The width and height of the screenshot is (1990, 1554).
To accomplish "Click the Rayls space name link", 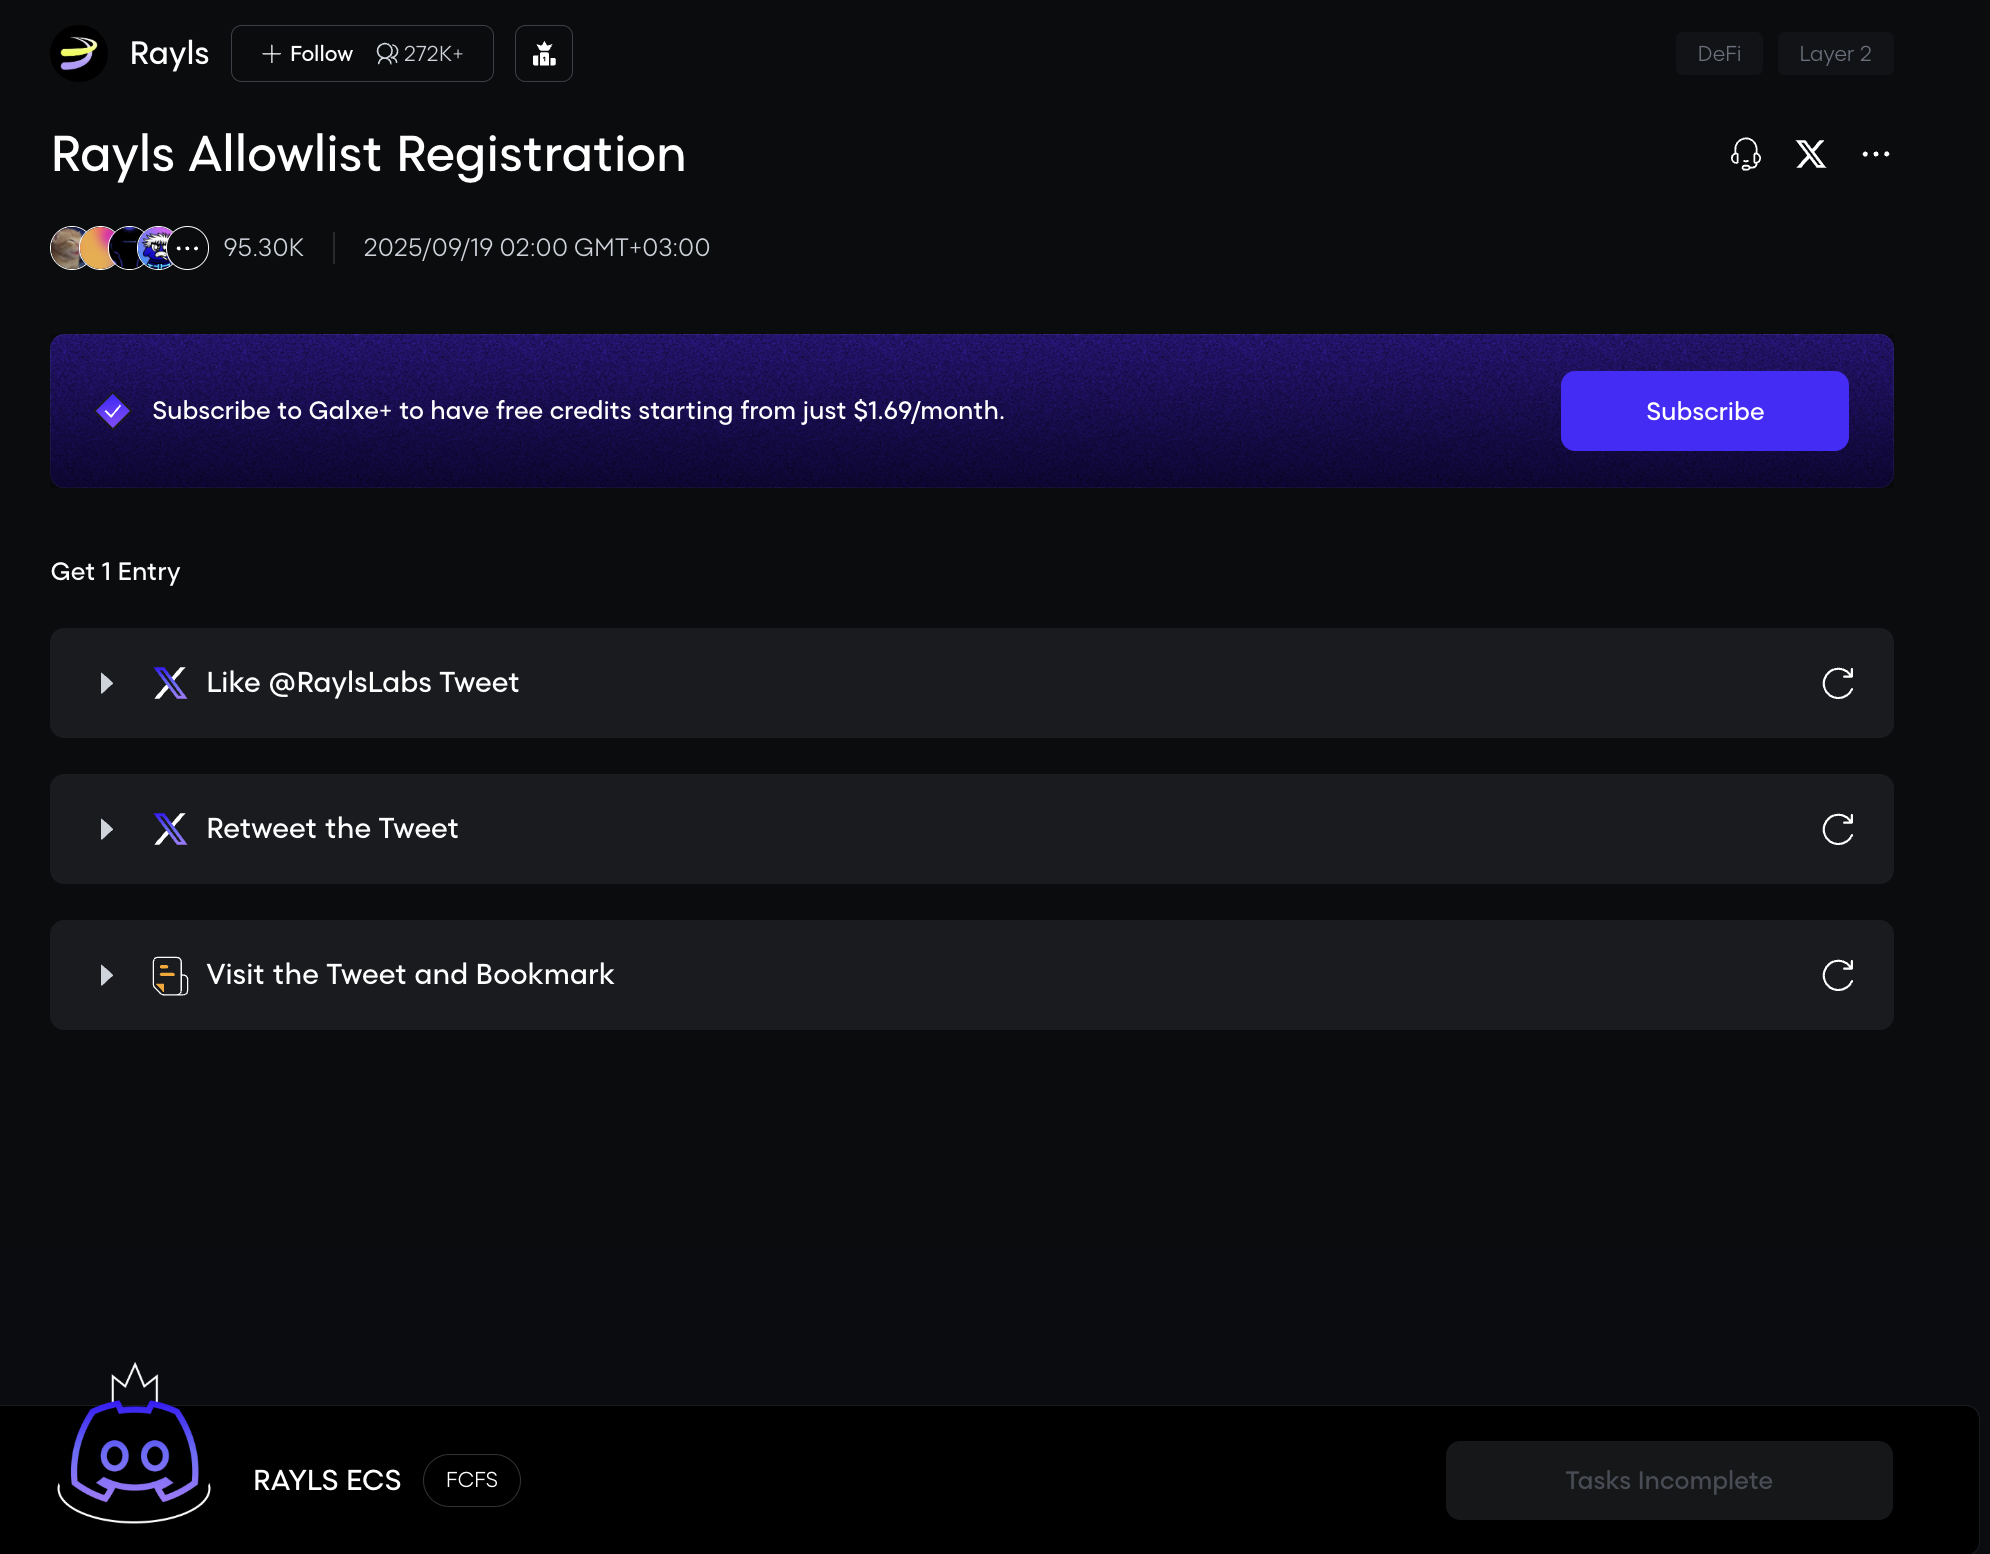I will tap(169, 54).
